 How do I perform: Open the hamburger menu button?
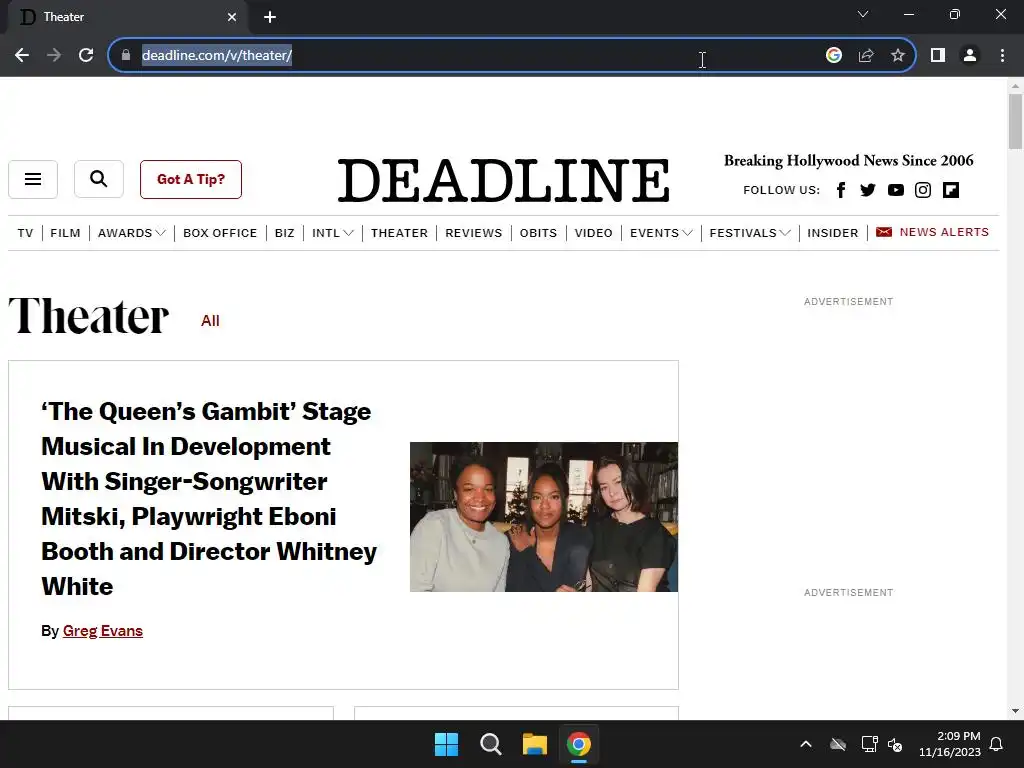click(x=33, y=179)
